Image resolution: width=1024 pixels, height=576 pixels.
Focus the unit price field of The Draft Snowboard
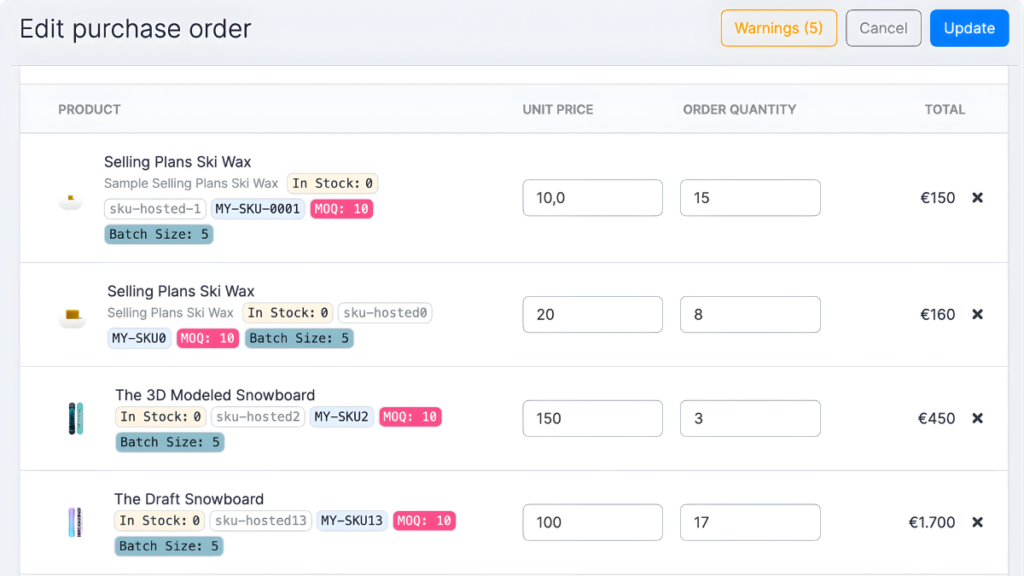click(592, 522)
